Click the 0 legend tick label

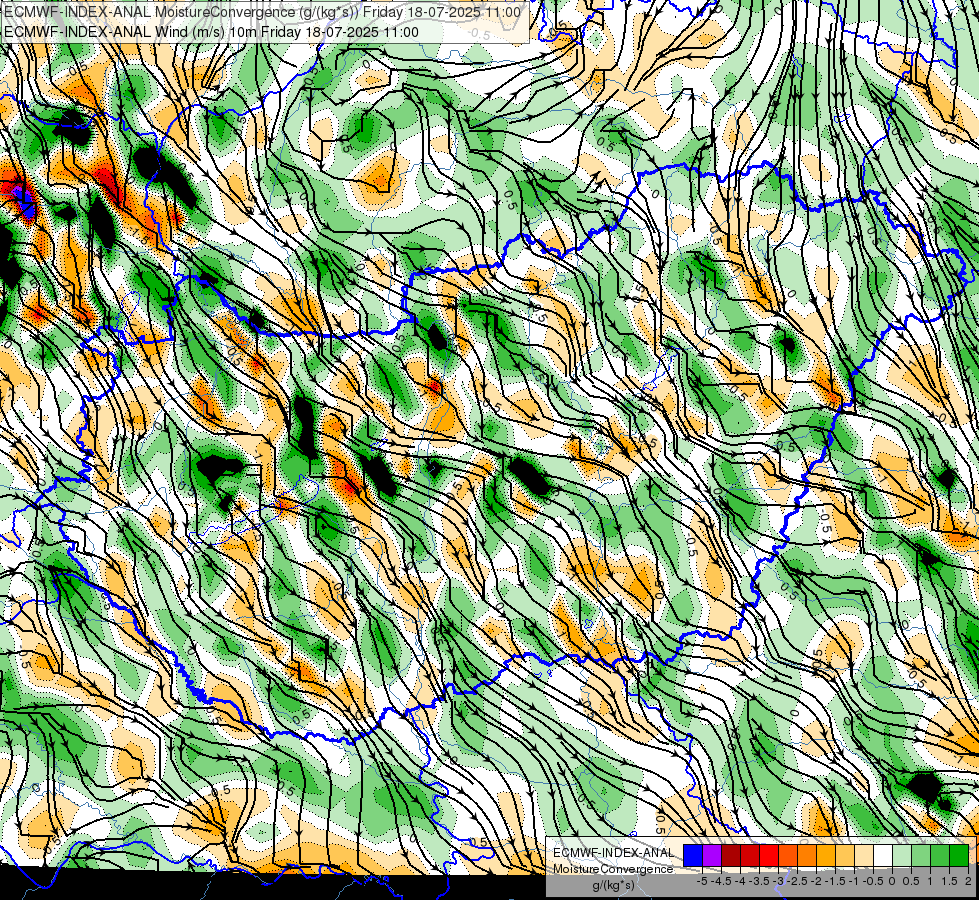[x=892, y=881]
